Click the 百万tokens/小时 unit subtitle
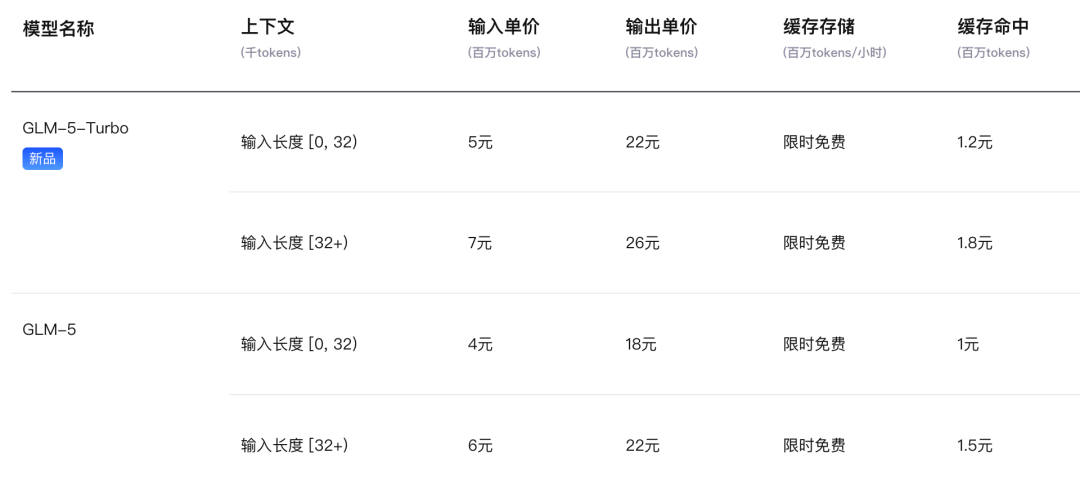Screen dimensions: 1080x484 pos(835,53)
